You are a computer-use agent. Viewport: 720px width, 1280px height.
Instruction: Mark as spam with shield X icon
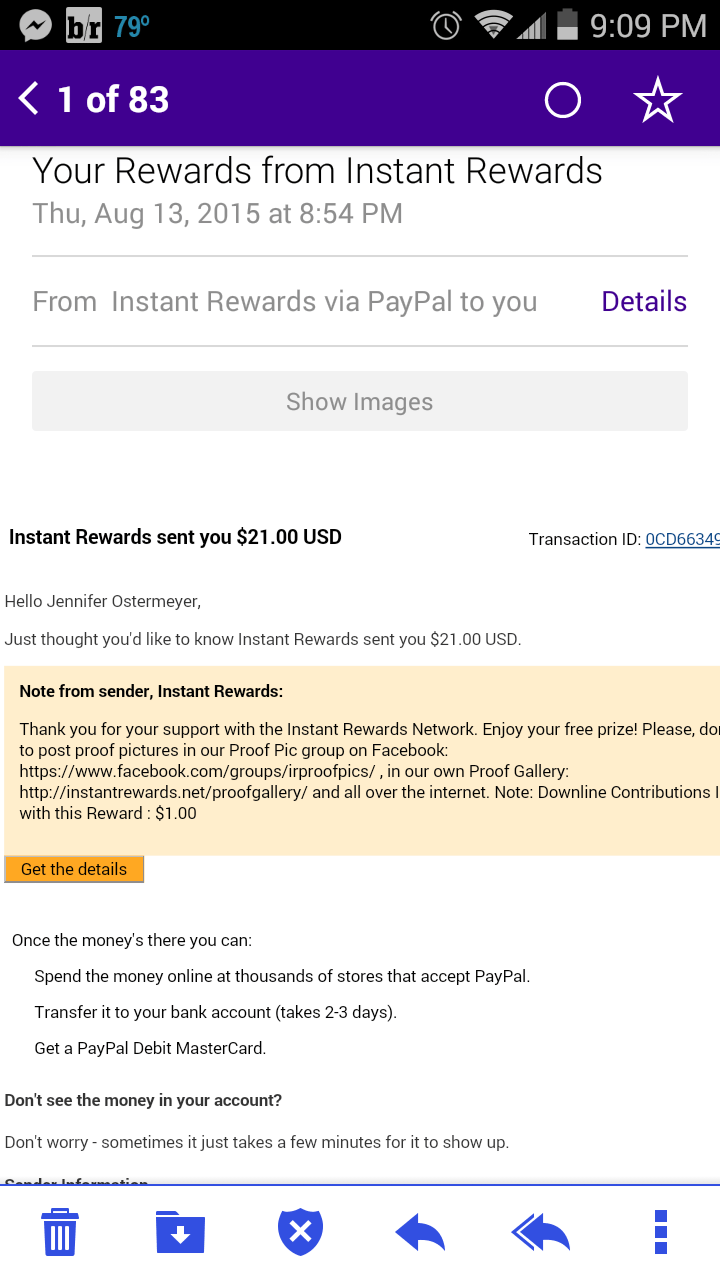(x=300, y=1232)
